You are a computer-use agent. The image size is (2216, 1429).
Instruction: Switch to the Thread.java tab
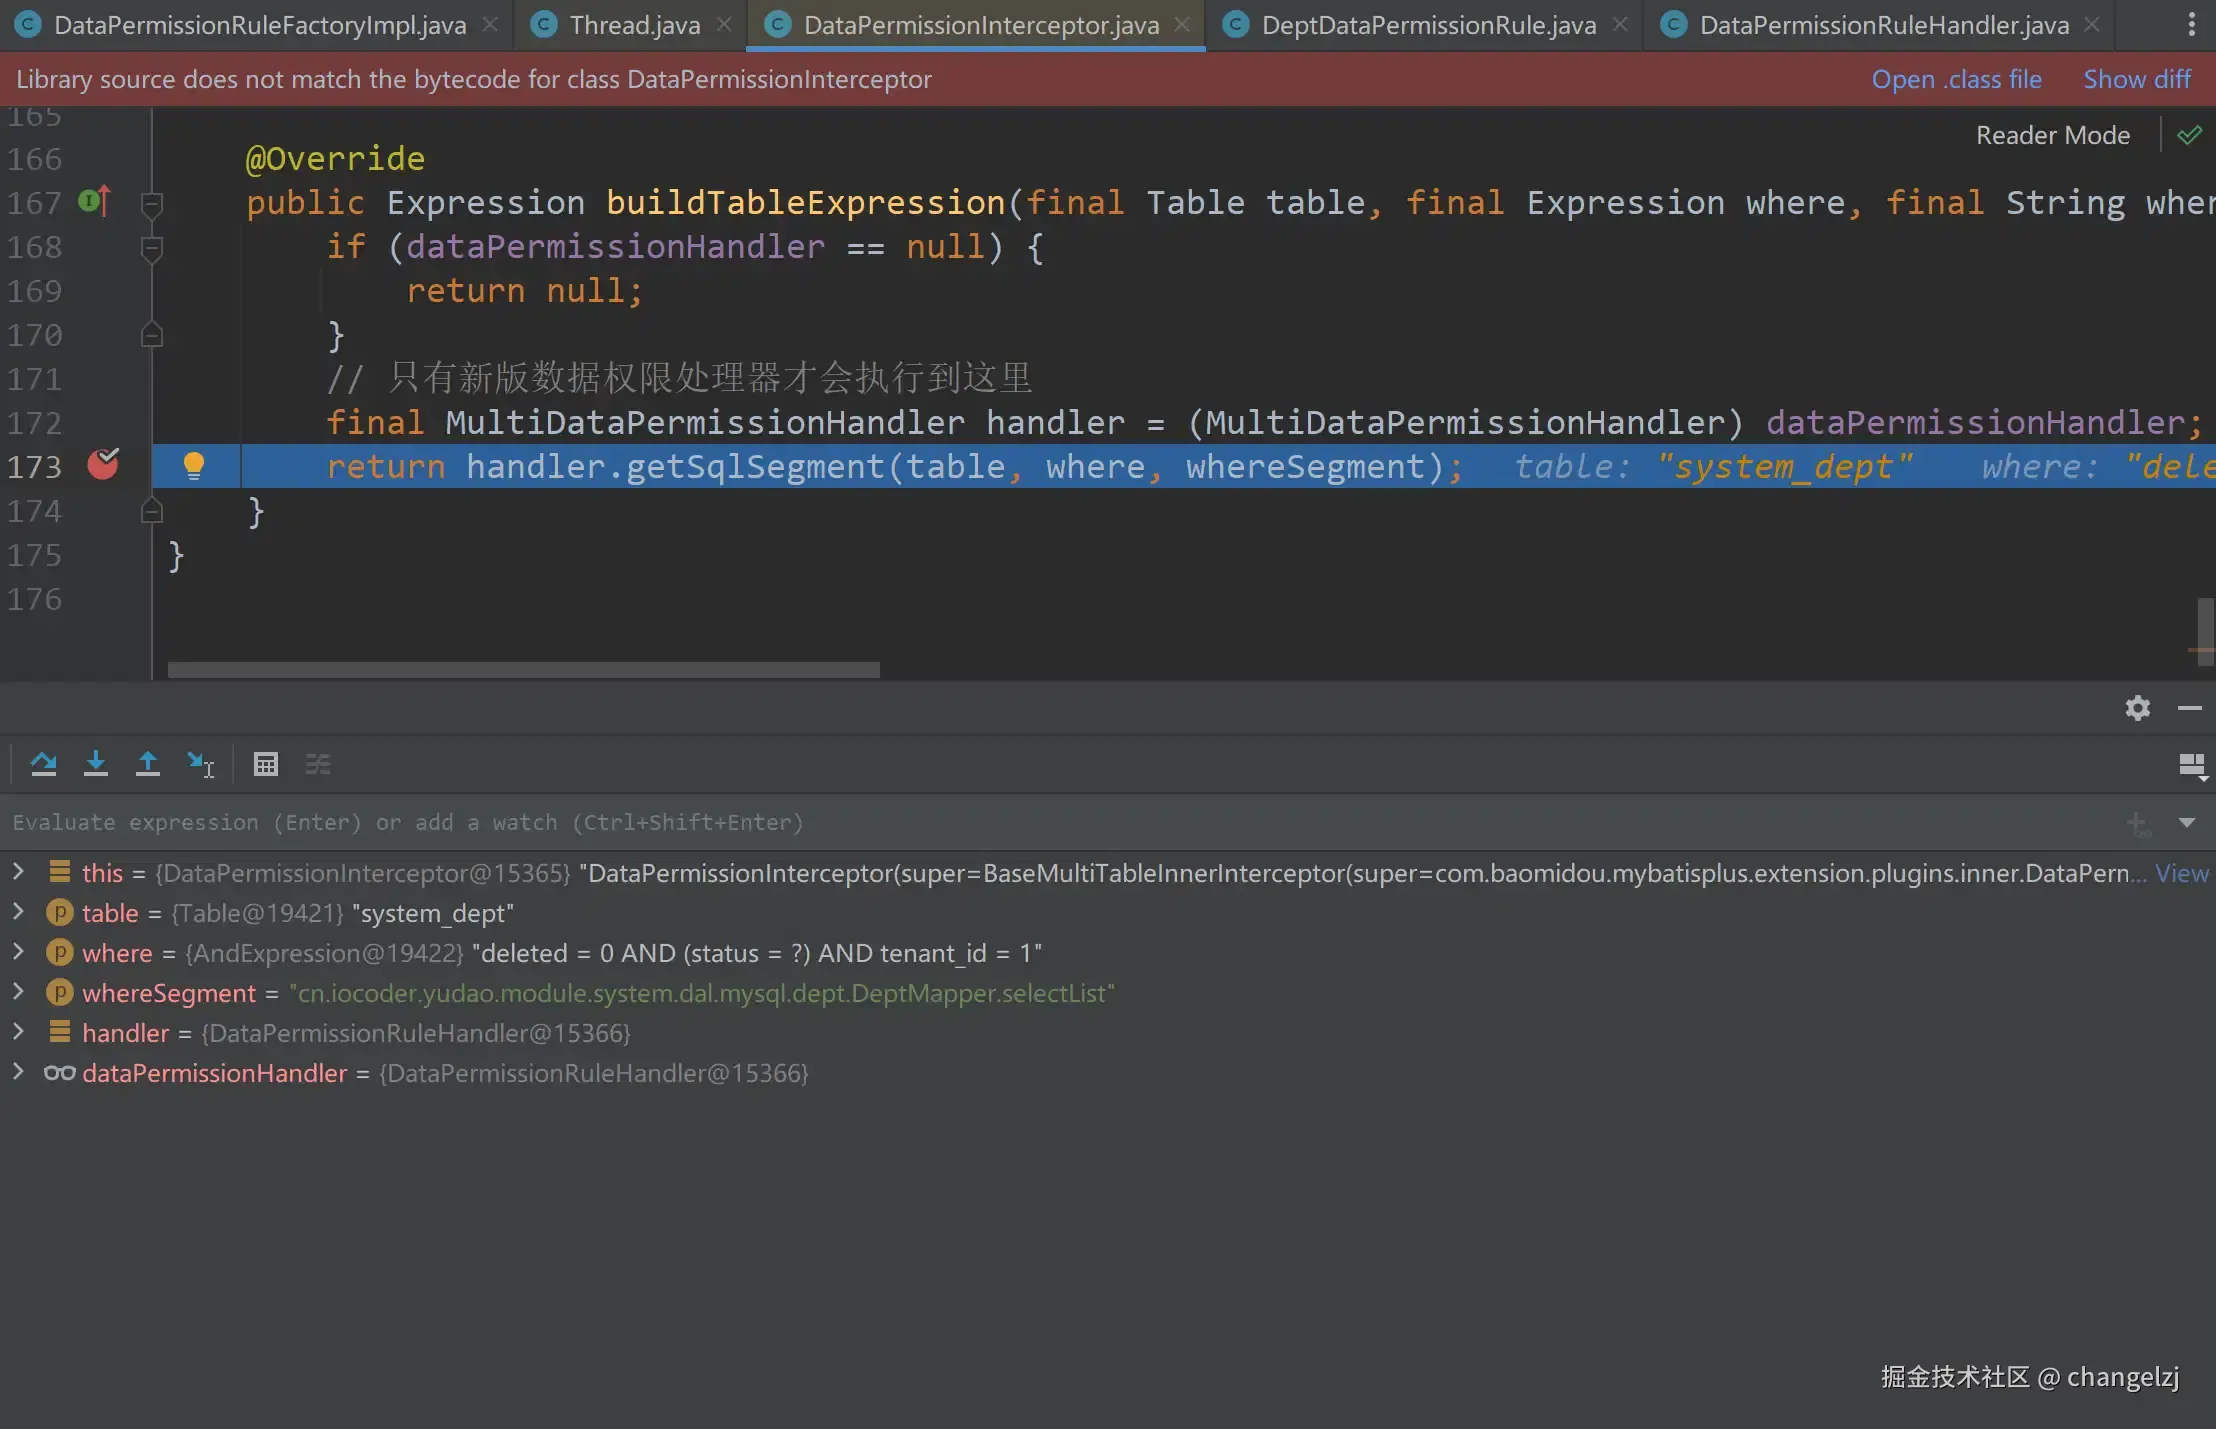point(634,25)
